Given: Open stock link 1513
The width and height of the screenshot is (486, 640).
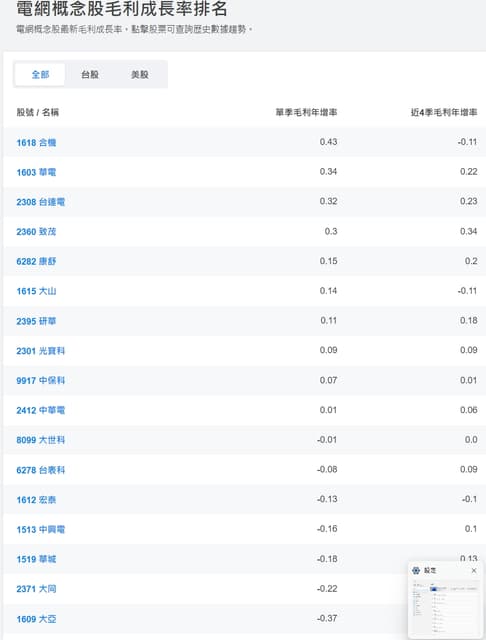Looking at the screenshot, I should pos(41,530).
